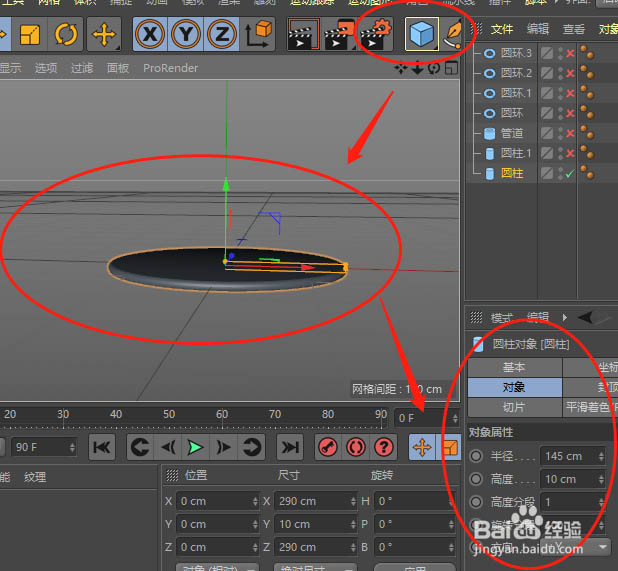The width and height of the screenshot is (618, 571).
Task: Toggle the X axis lock
Action: click(x=150, y=34)
